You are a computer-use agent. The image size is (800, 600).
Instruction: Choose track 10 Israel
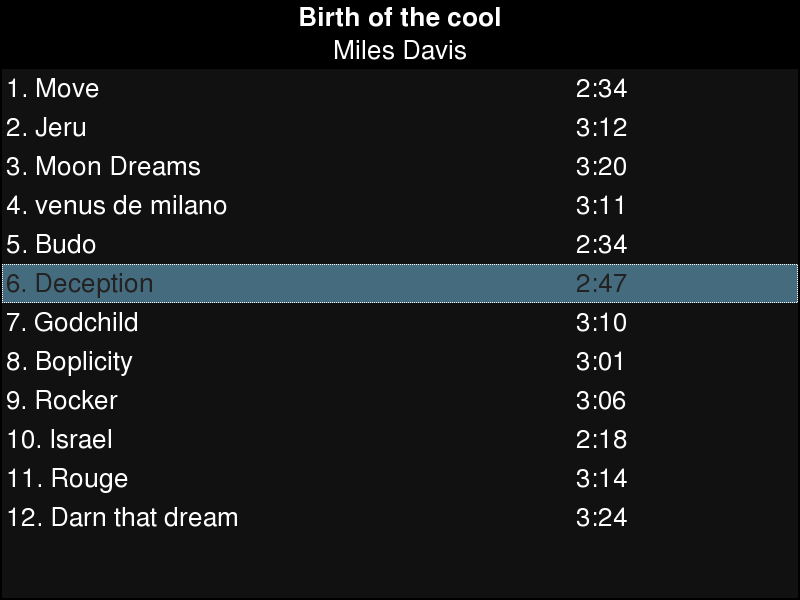[60, 439]
